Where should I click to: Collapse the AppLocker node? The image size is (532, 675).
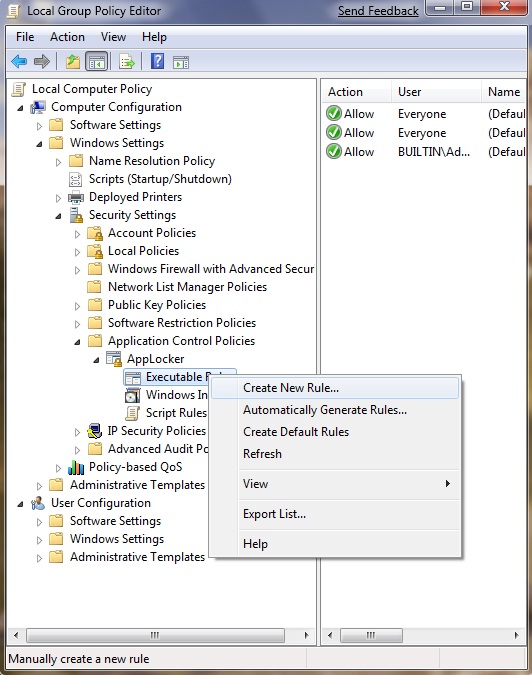[96, 360]
